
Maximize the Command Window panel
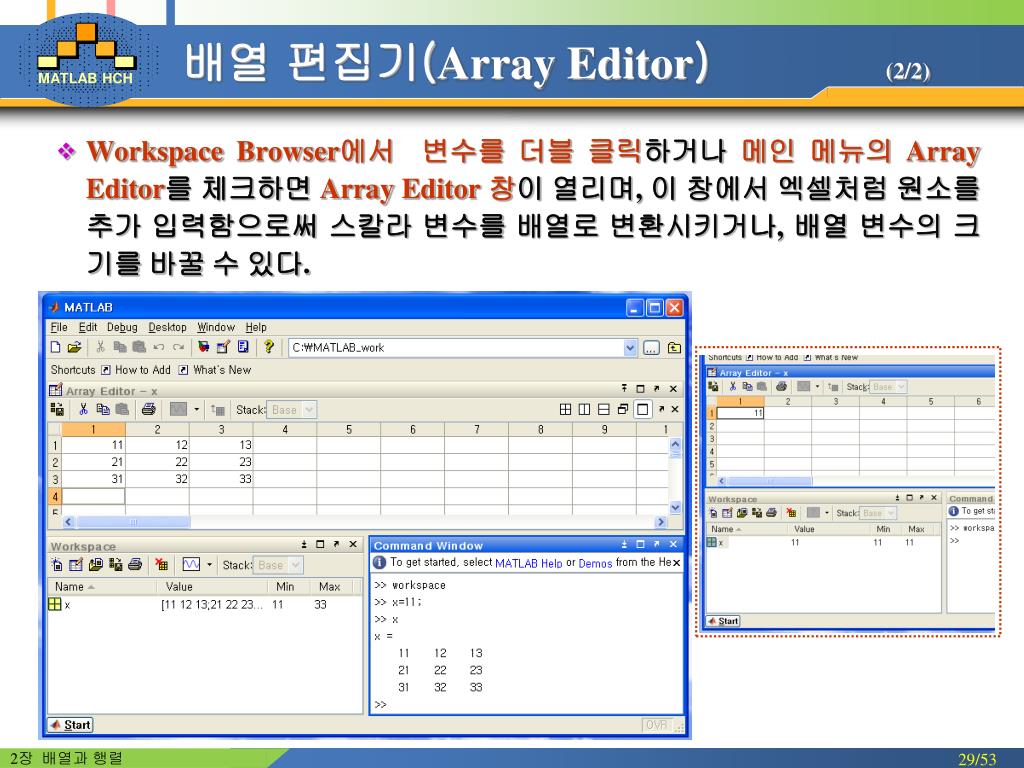click(640, 544)
